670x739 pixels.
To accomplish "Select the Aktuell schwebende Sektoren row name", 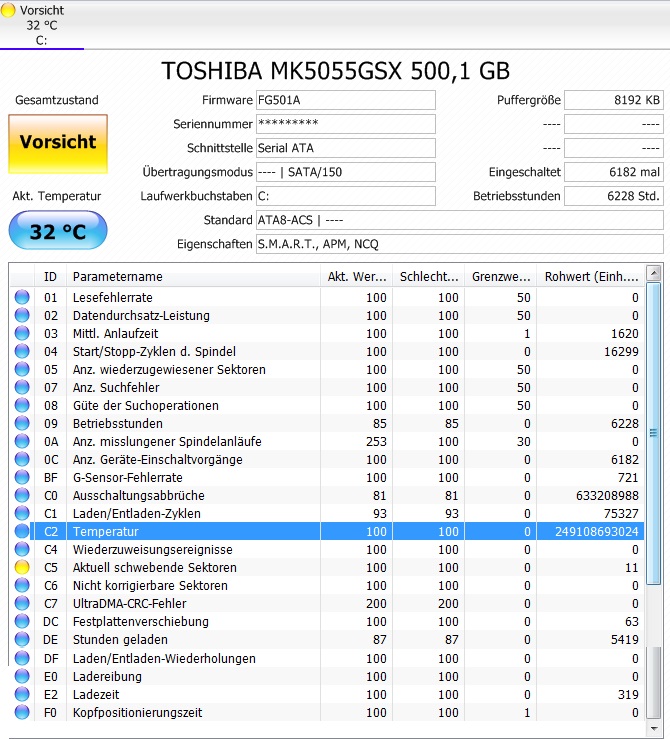I will (155, 567).
